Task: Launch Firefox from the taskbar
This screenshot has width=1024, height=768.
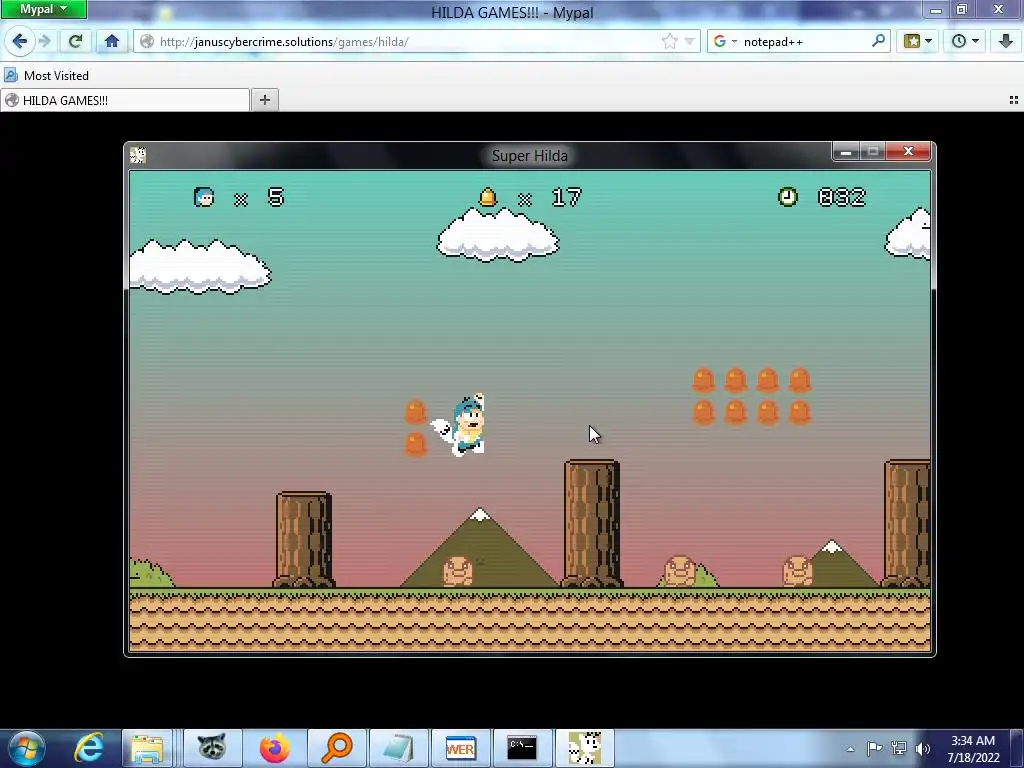Action: tap(274, 748)
